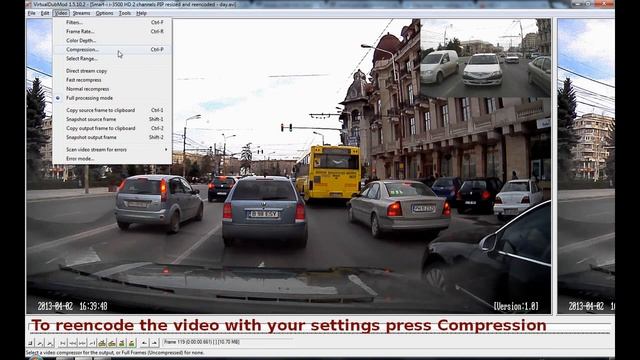Open the Edit menu
Screen dimensions: 640x360
(45, 13)
